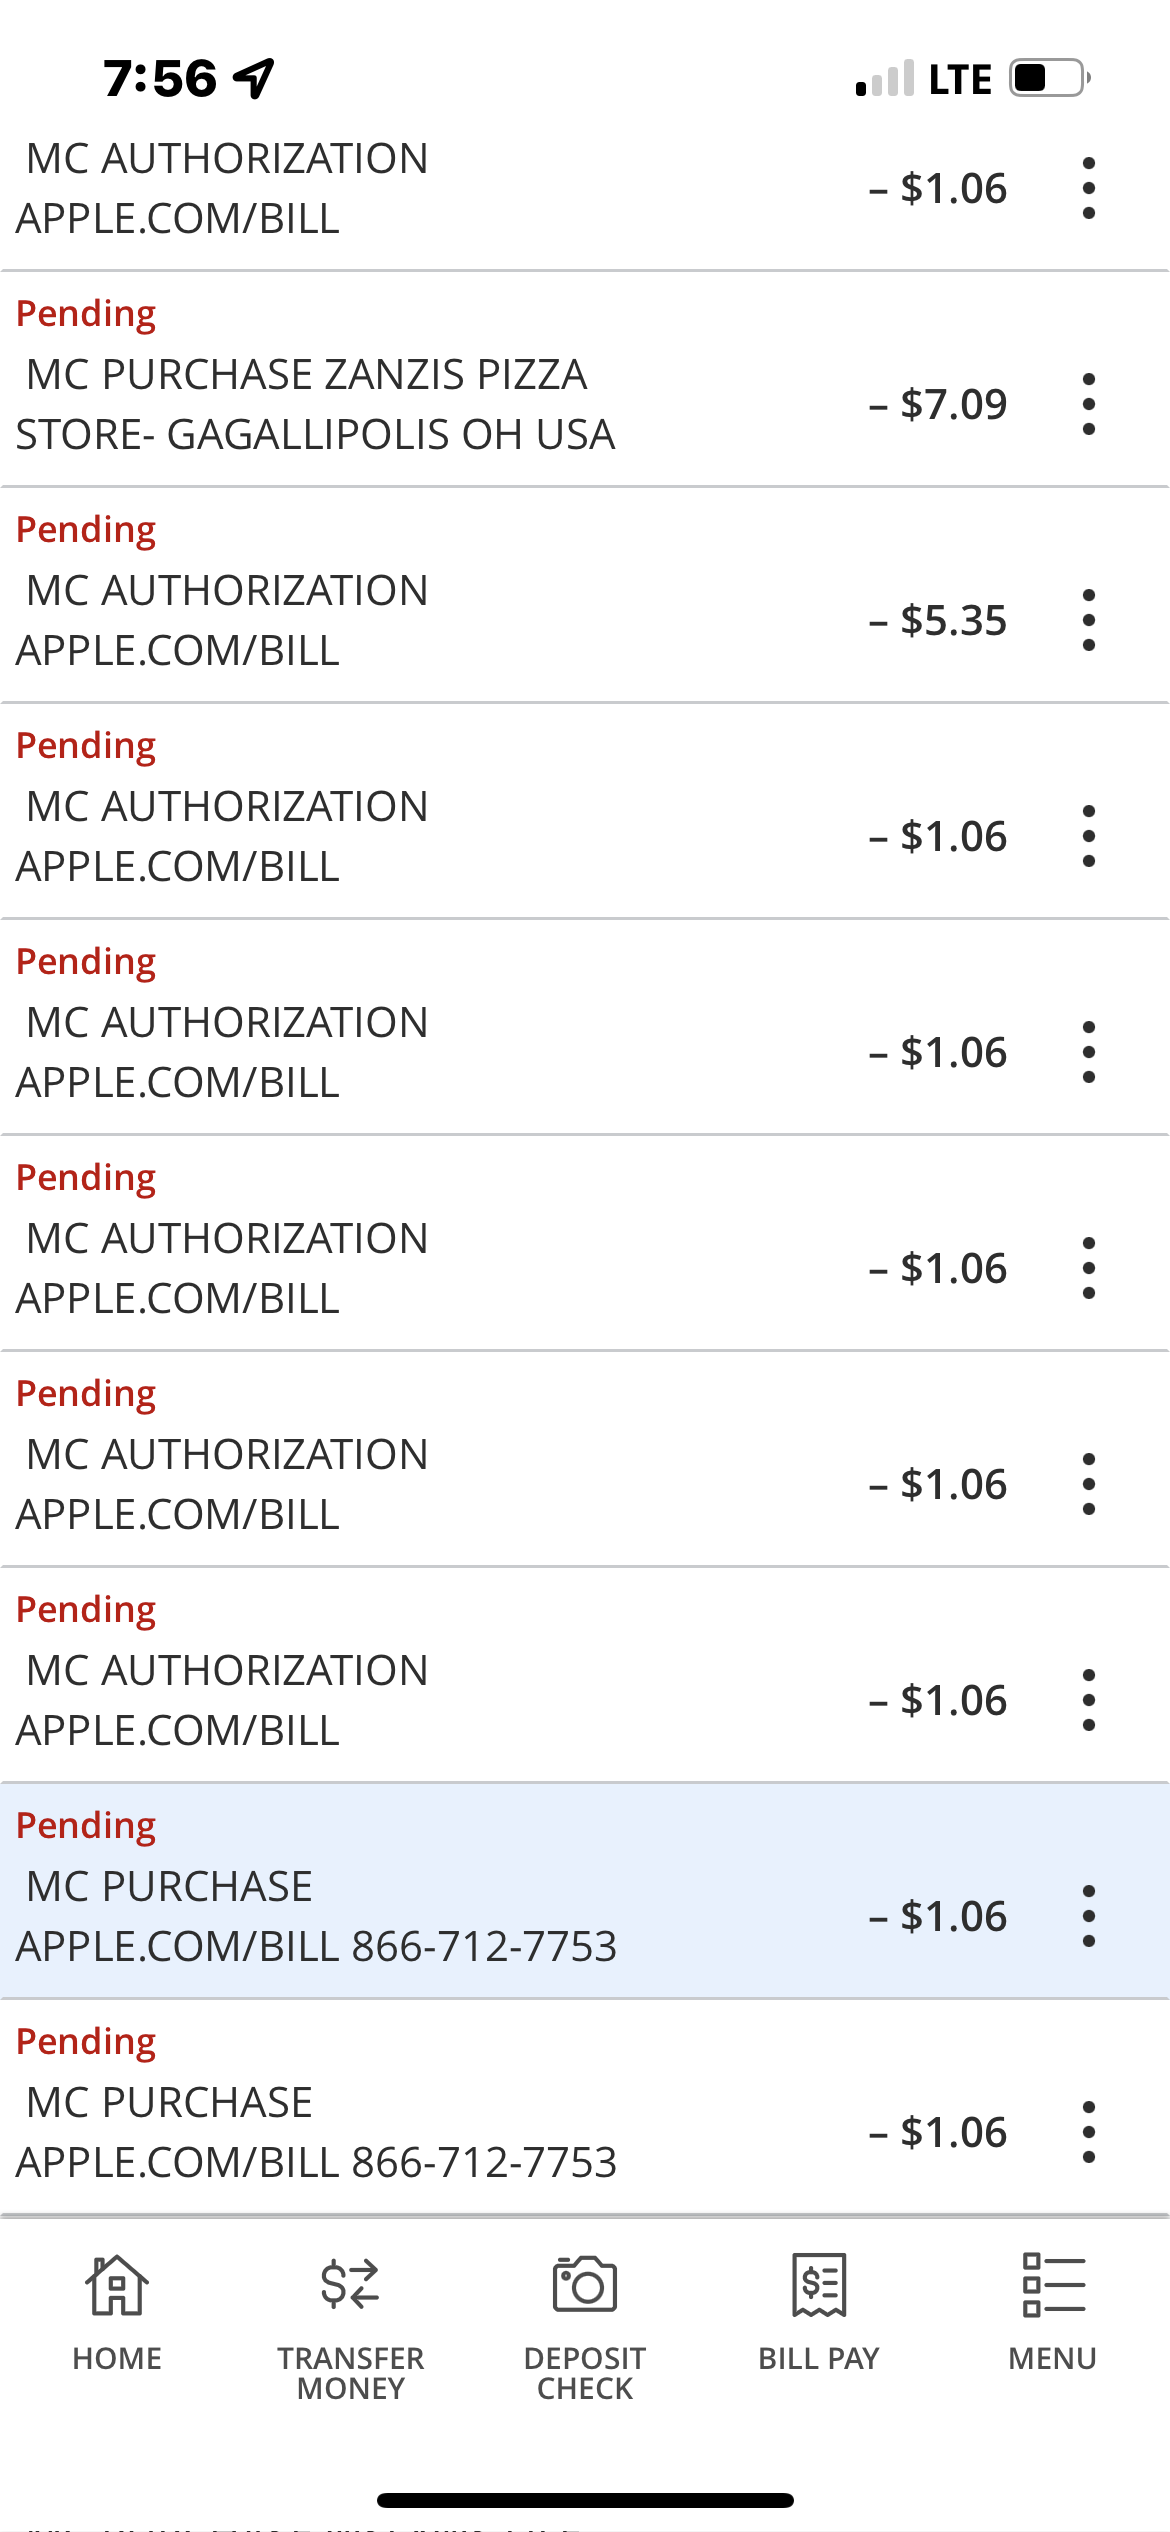This screenshot has height=2532, width=1170.
Task: Tap the highlighted APPLE.COM/BILL 866-712-7753 row
Action: [x=315, y=1916]
